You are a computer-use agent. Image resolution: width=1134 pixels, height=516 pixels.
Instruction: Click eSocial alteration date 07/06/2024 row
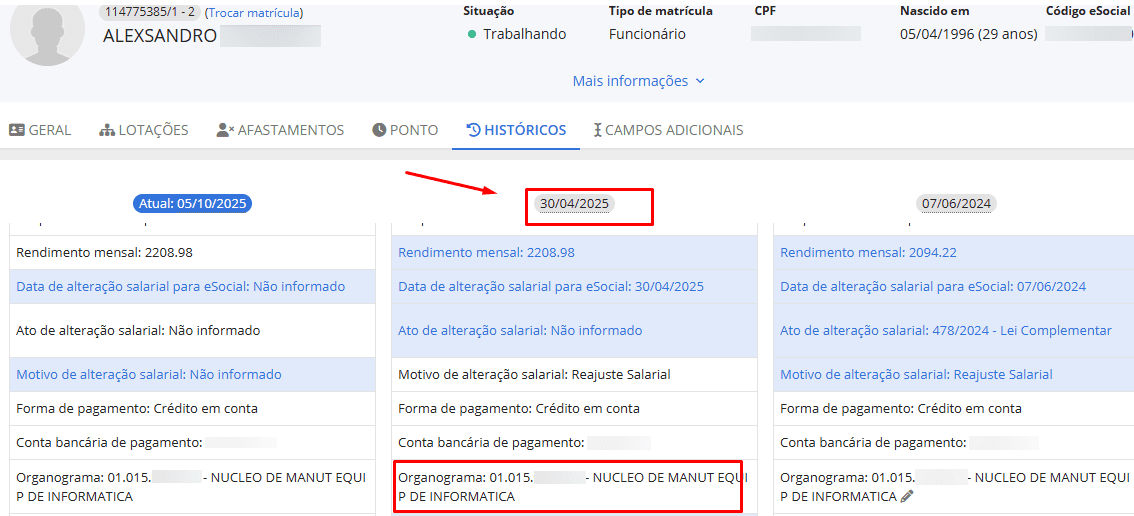click(x=954, y=287)
